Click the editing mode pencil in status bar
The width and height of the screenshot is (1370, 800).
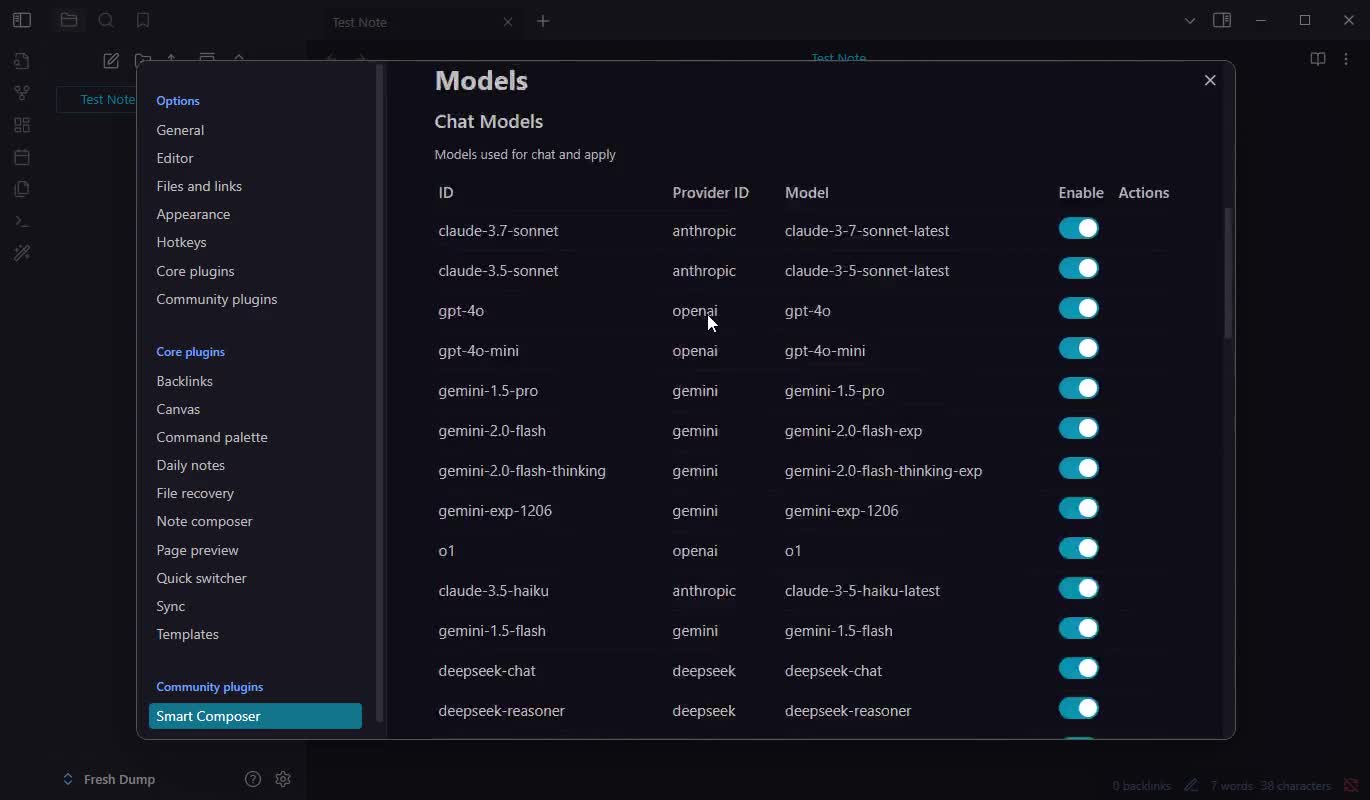(x=1190, y=785)
